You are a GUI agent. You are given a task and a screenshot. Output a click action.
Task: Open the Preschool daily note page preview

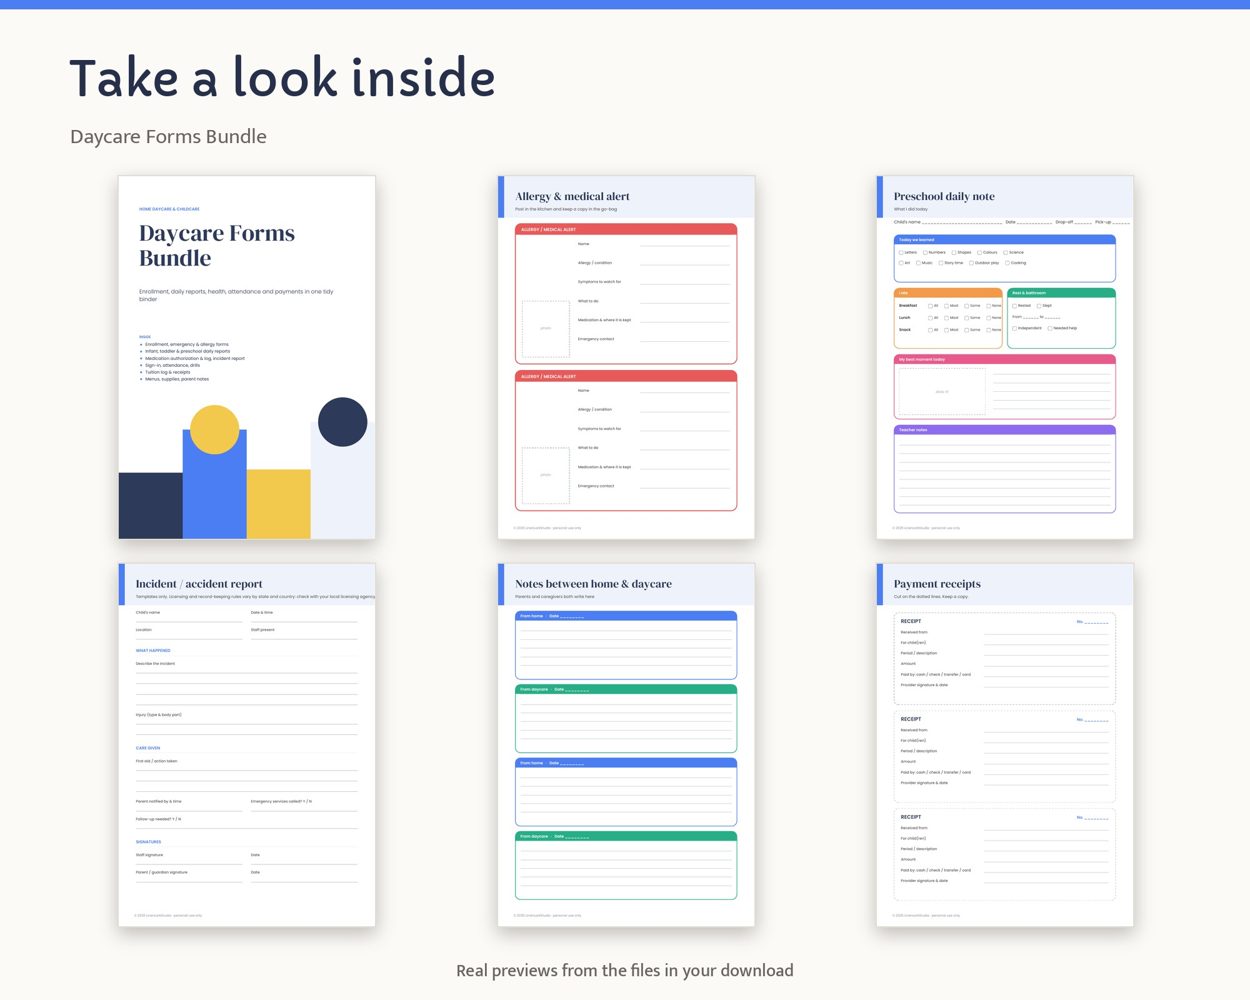[x=1005, y=358]
